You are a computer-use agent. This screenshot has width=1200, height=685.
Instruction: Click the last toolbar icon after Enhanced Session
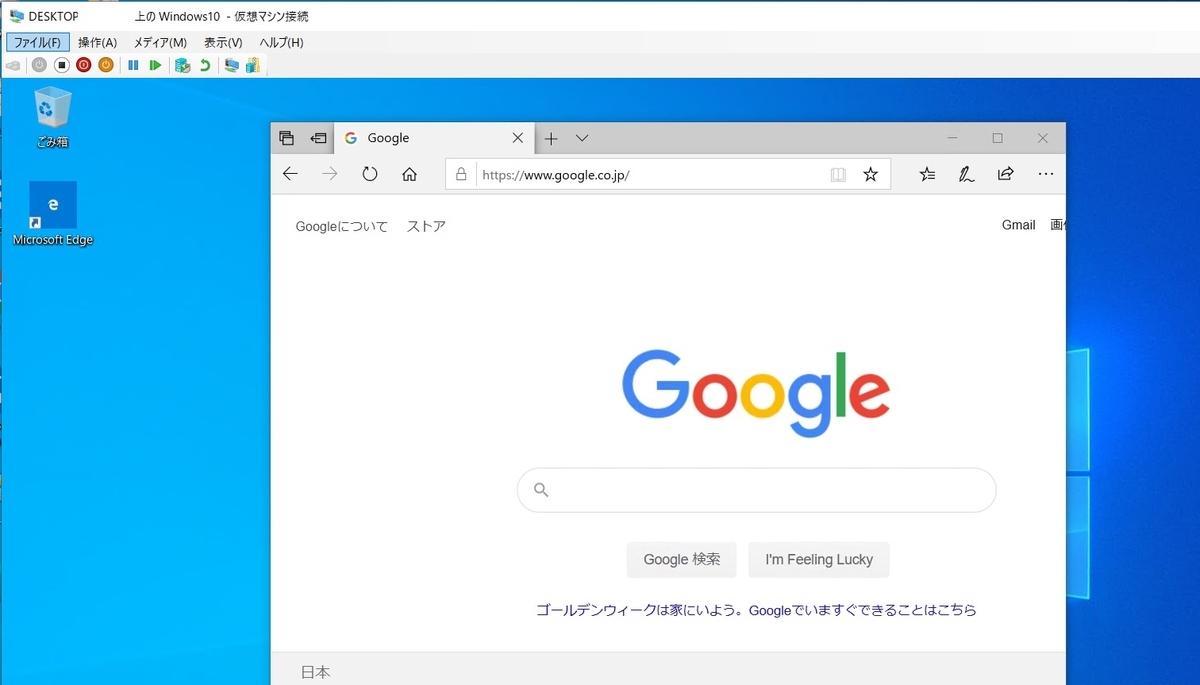click(253, 65)
